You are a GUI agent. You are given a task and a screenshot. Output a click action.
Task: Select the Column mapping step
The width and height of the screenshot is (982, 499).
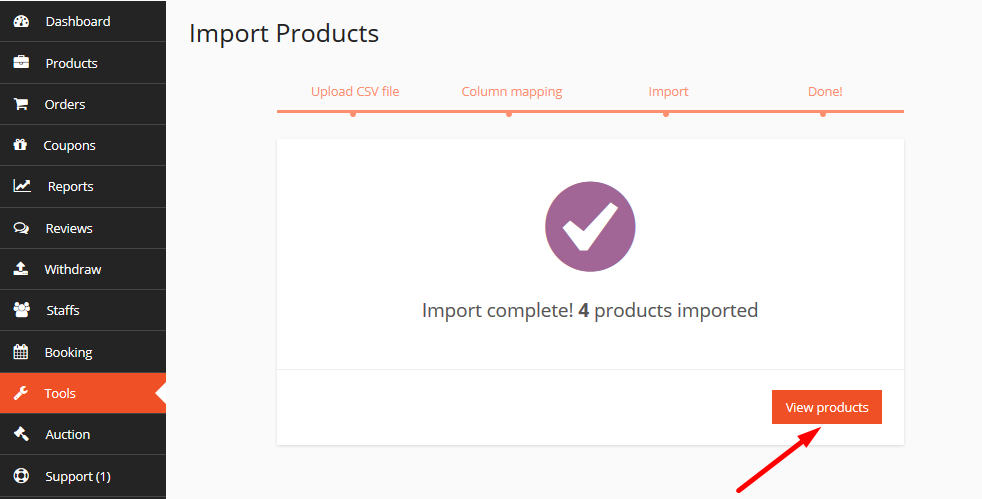click(x=512, y=91)
